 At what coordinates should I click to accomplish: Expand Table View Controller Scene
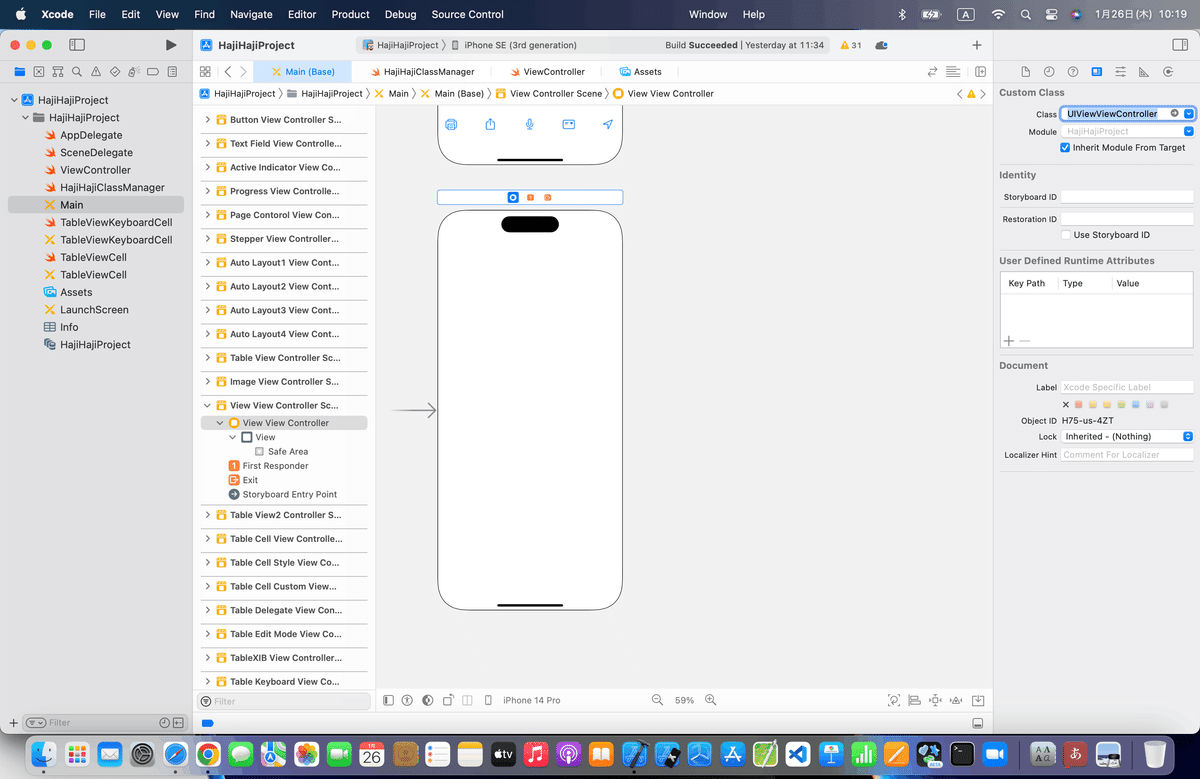pos(208,358)
